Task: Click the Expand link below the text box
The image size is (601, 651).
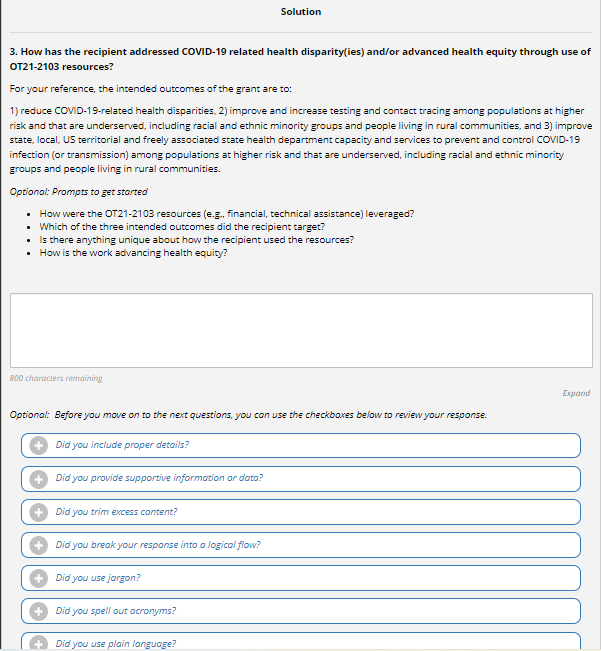Action: (576, 394)
